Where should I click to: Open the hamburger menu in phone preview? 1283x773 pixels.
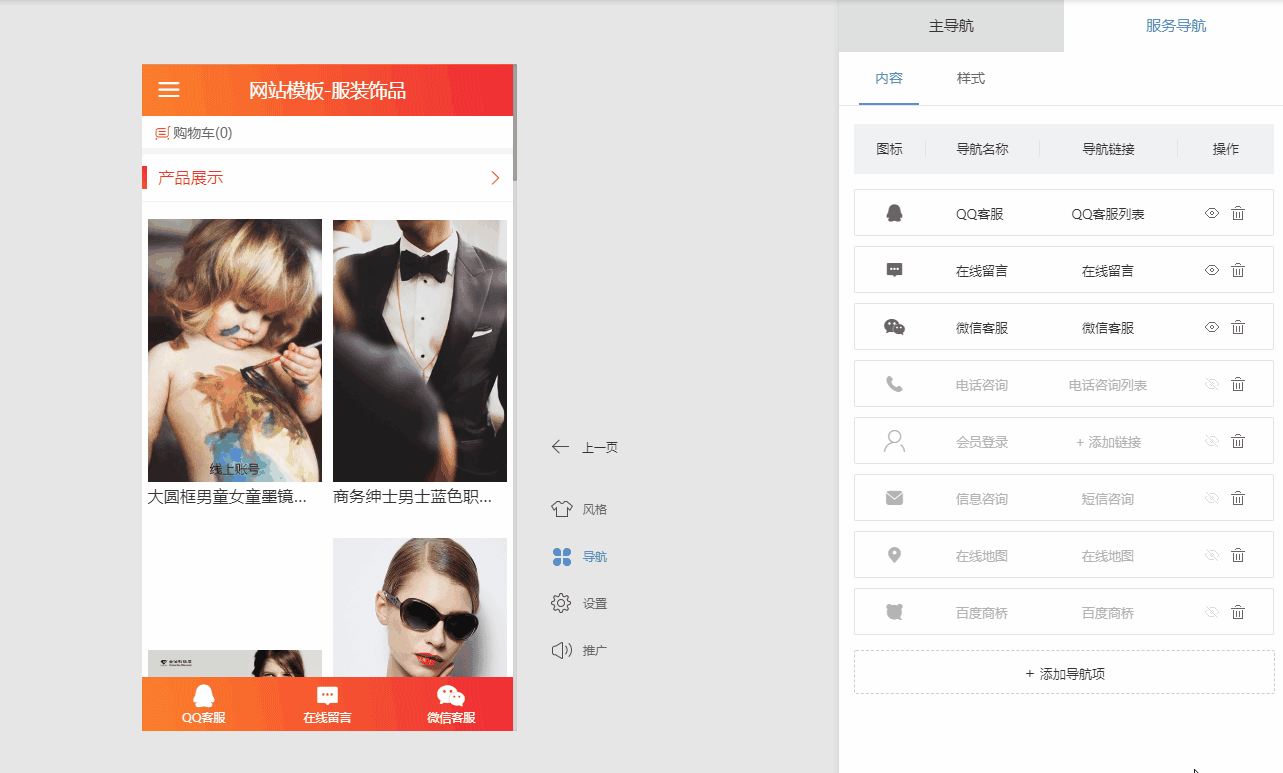click(169, 90)
